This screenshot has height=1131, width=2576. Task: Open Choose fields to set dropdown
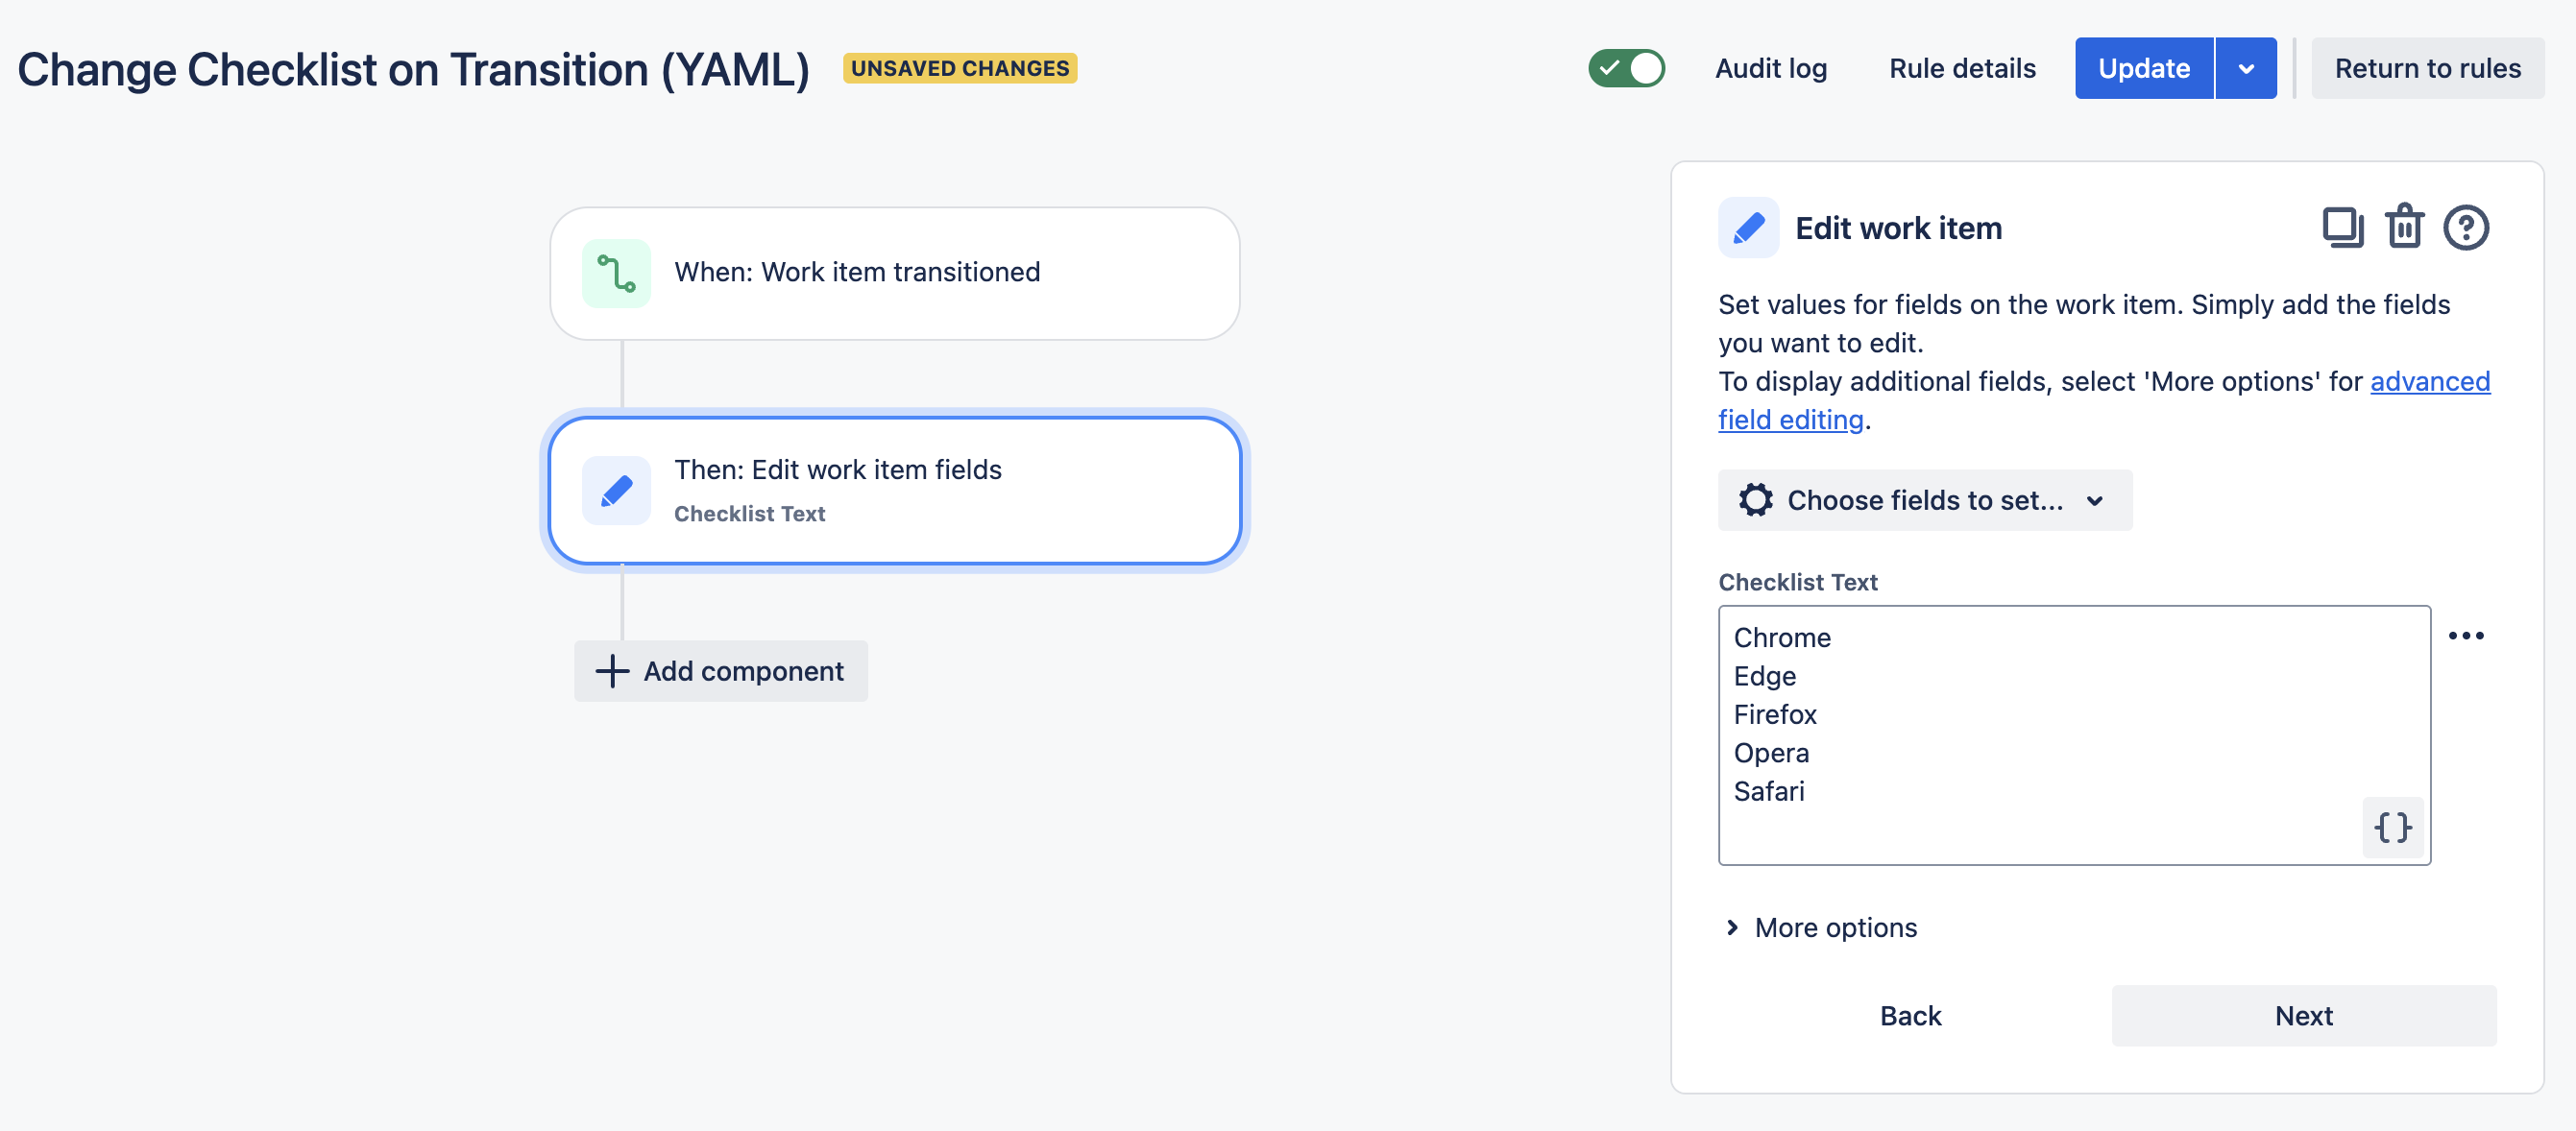(x=1924, y=500)
